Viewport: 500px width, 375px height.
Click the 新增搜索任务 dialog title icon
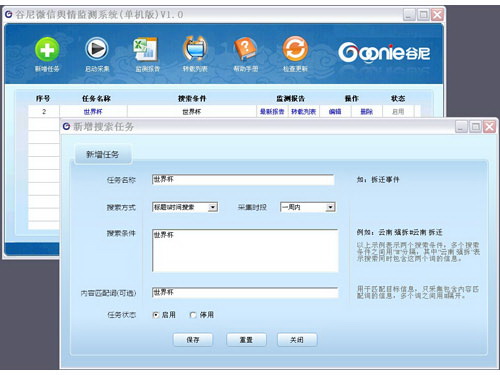coord(66,126)
